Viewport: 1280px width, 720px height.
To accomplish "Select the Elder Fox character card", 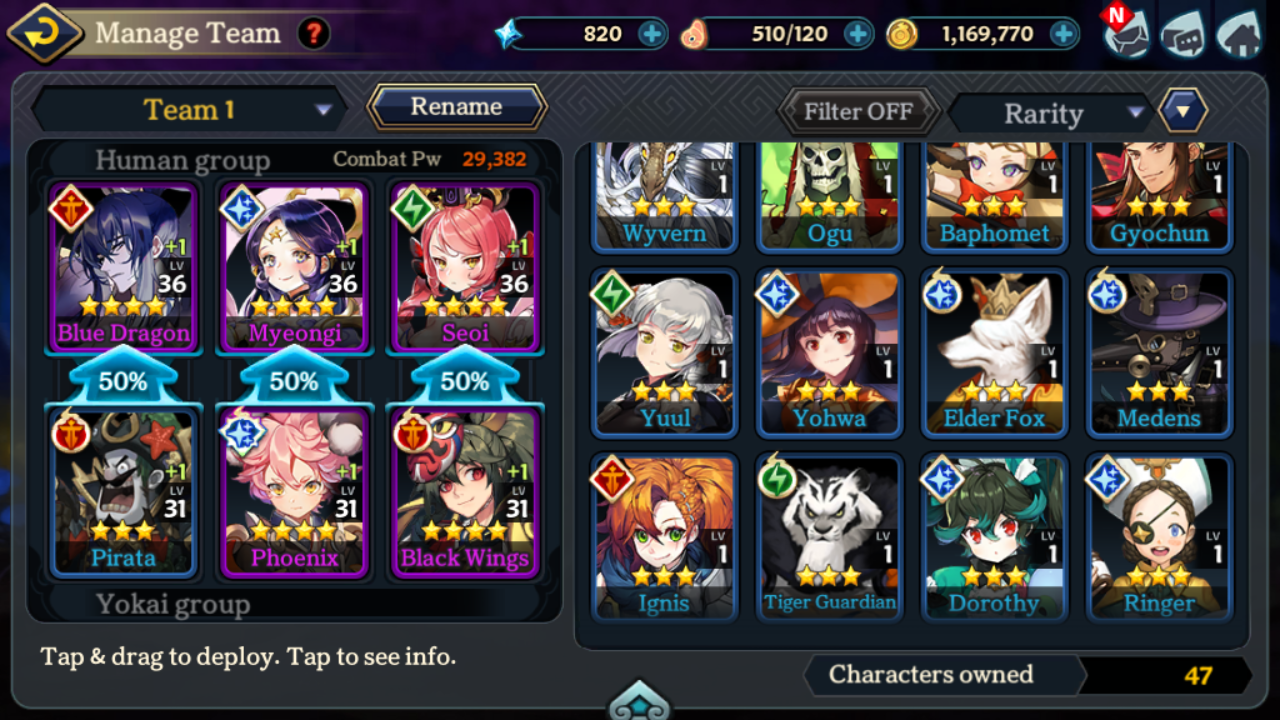I will [995, 352].
